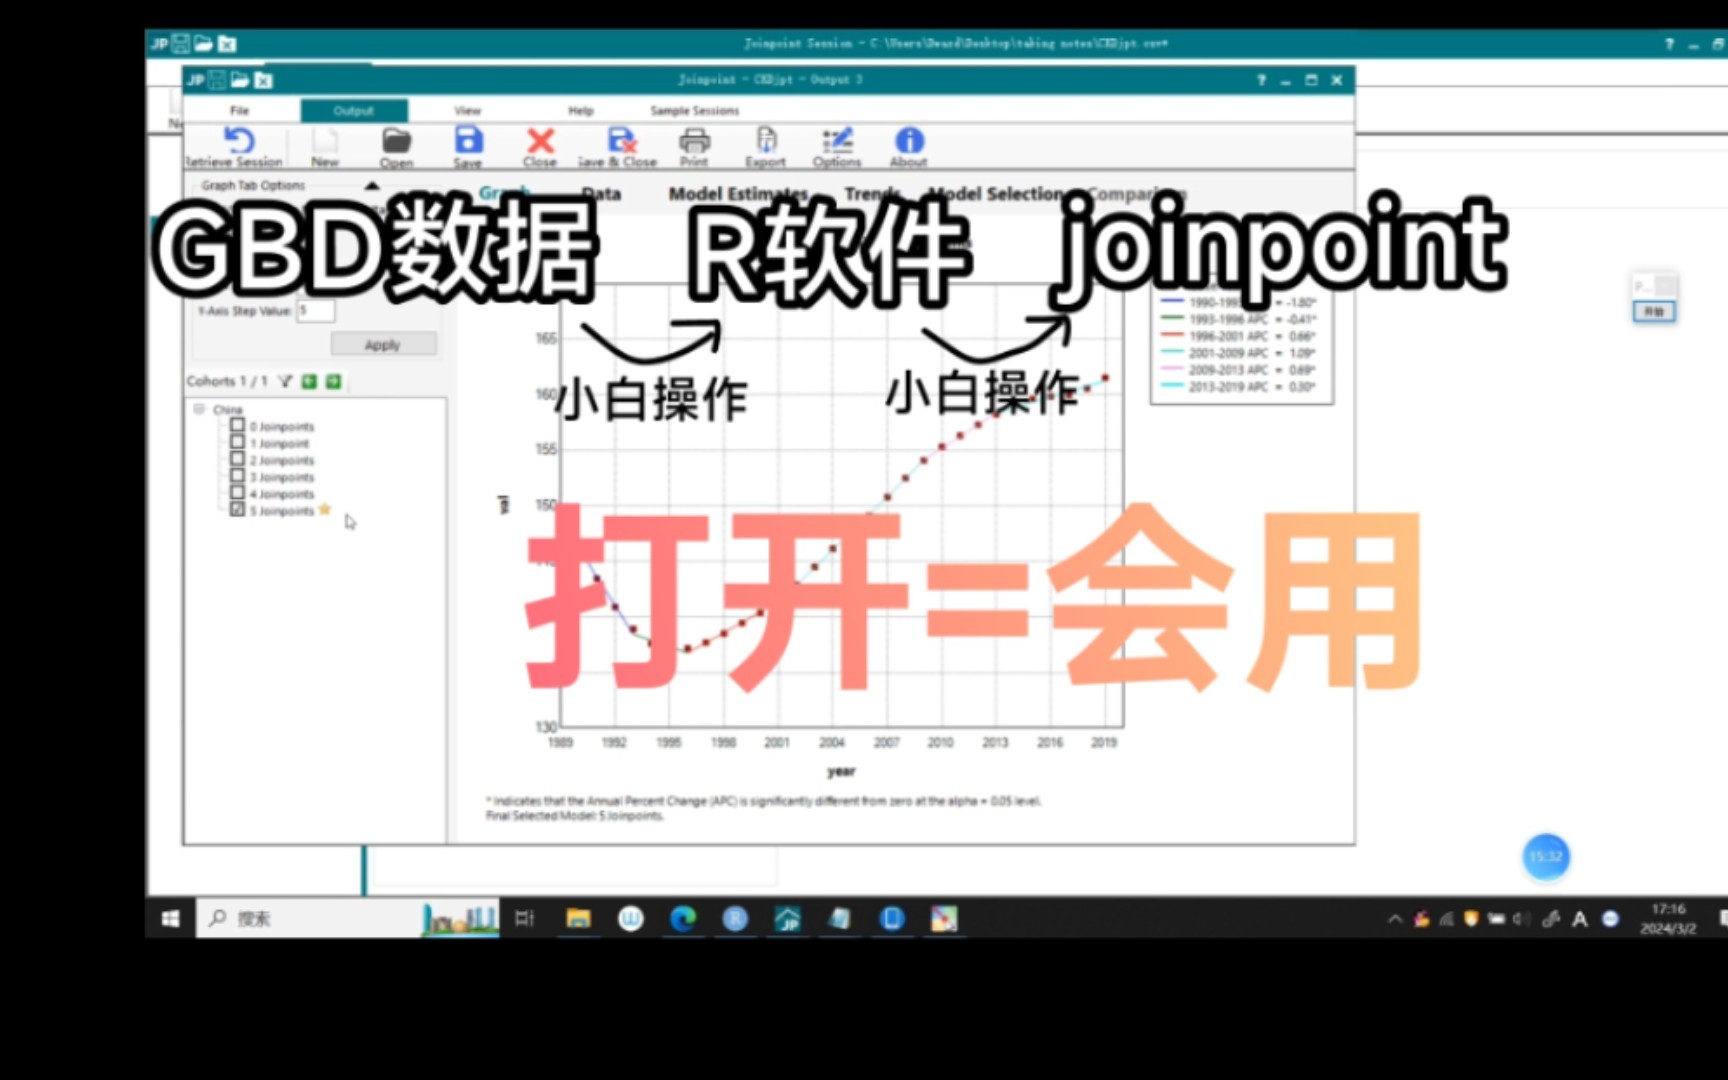This screenshot has width=1728, height=1080.
Task: Save the session with the Save icon
Action: [468, 142]
